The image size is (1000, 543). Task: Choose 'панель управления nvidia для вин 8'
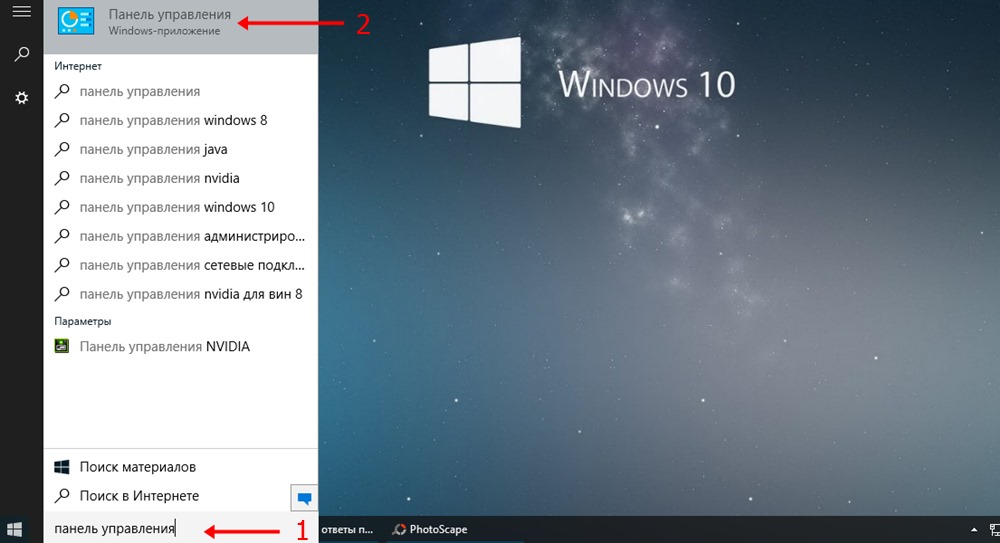[x=190, y=295]
